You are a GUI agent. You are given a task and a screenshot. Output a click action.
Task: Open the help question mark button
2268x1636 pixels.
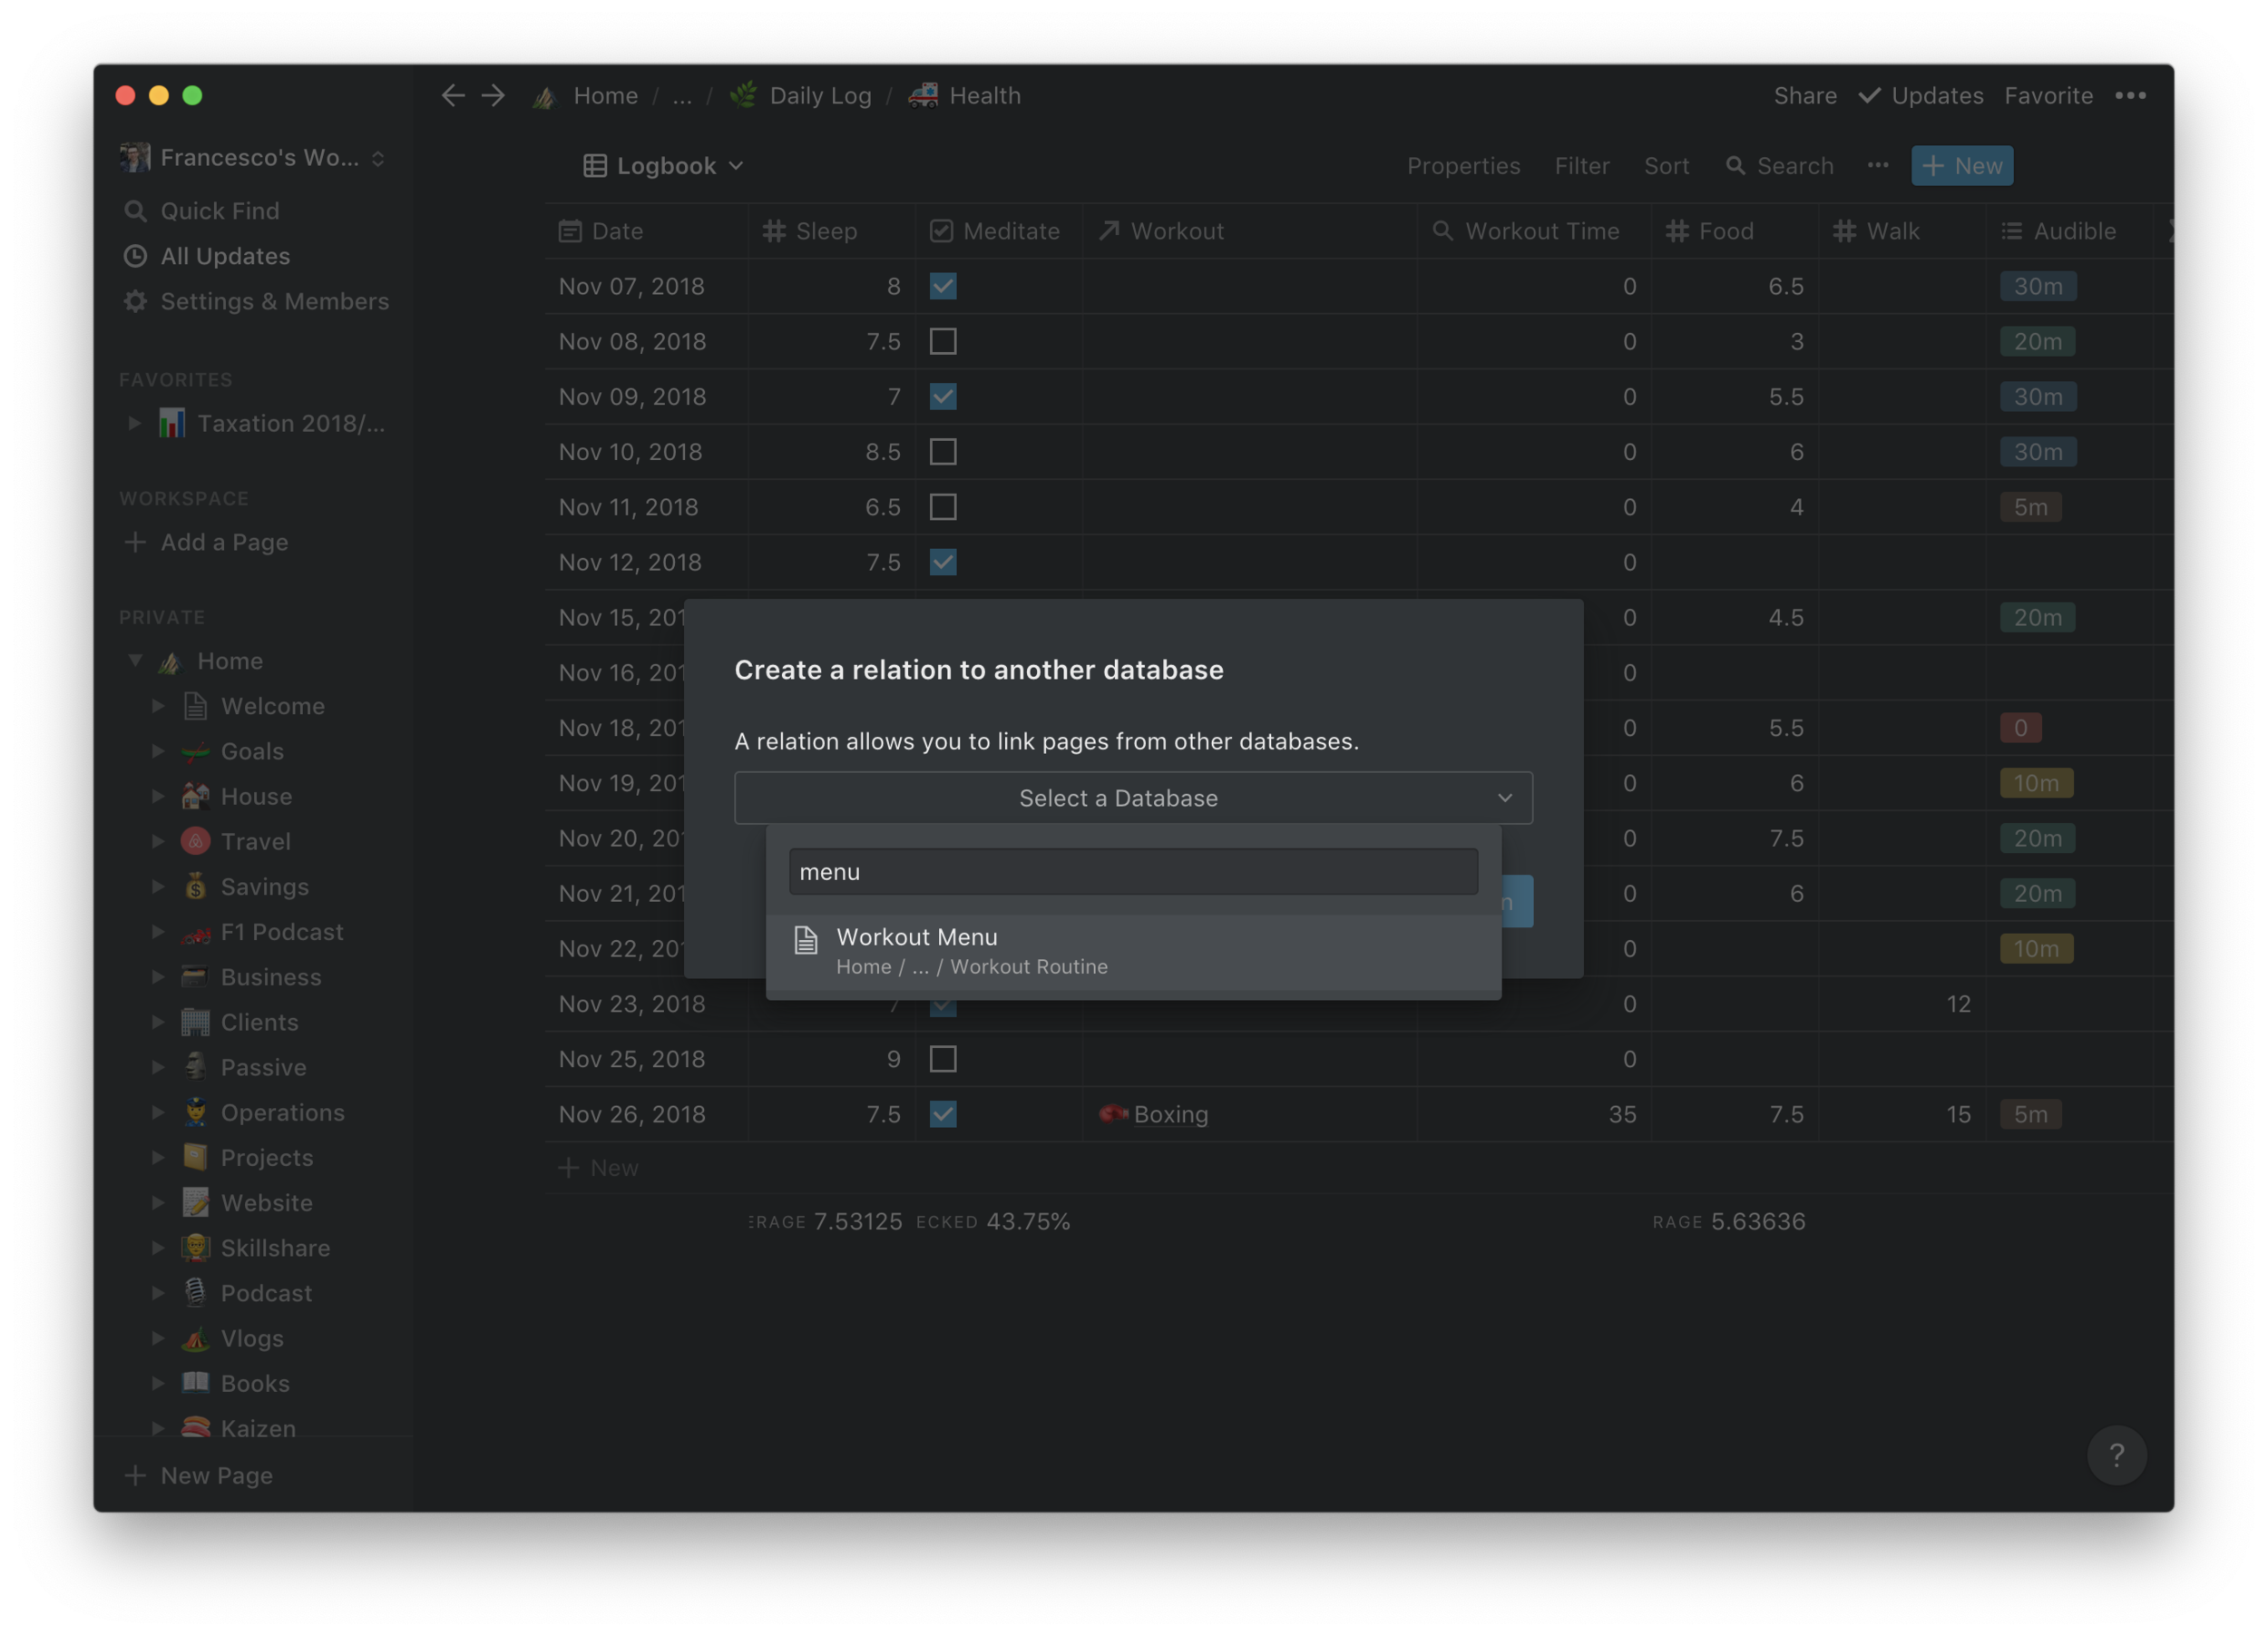[2116, 1455]
